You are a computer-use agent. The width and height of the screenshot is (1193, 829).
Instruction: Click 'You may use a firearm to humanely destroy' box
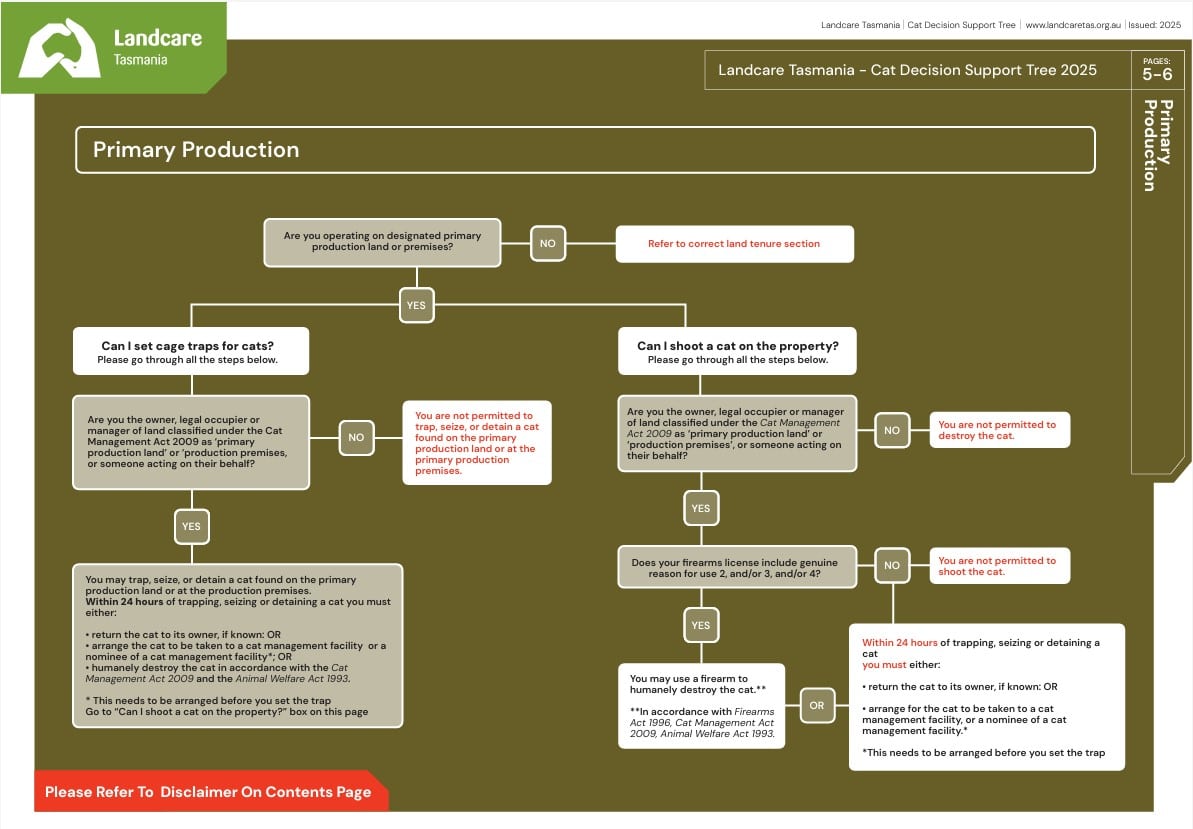point(701,706)
